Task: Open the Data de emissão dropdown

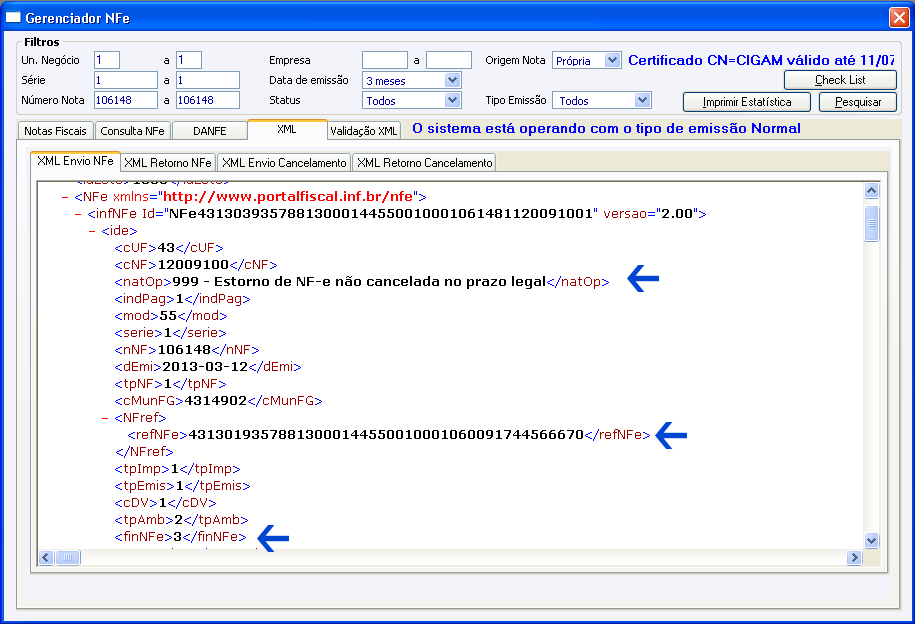Action: pos(452,80)
